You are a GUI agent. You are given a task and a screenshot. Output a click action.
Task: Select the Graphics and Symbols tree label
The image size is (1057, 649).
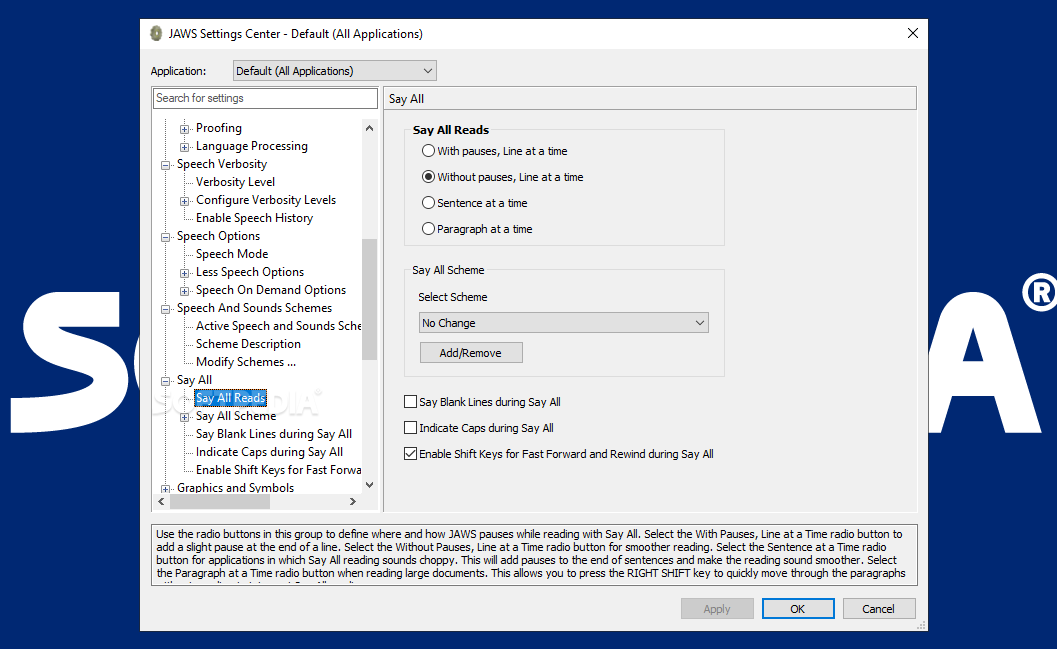pyautogui.click(x=235, y=487)
